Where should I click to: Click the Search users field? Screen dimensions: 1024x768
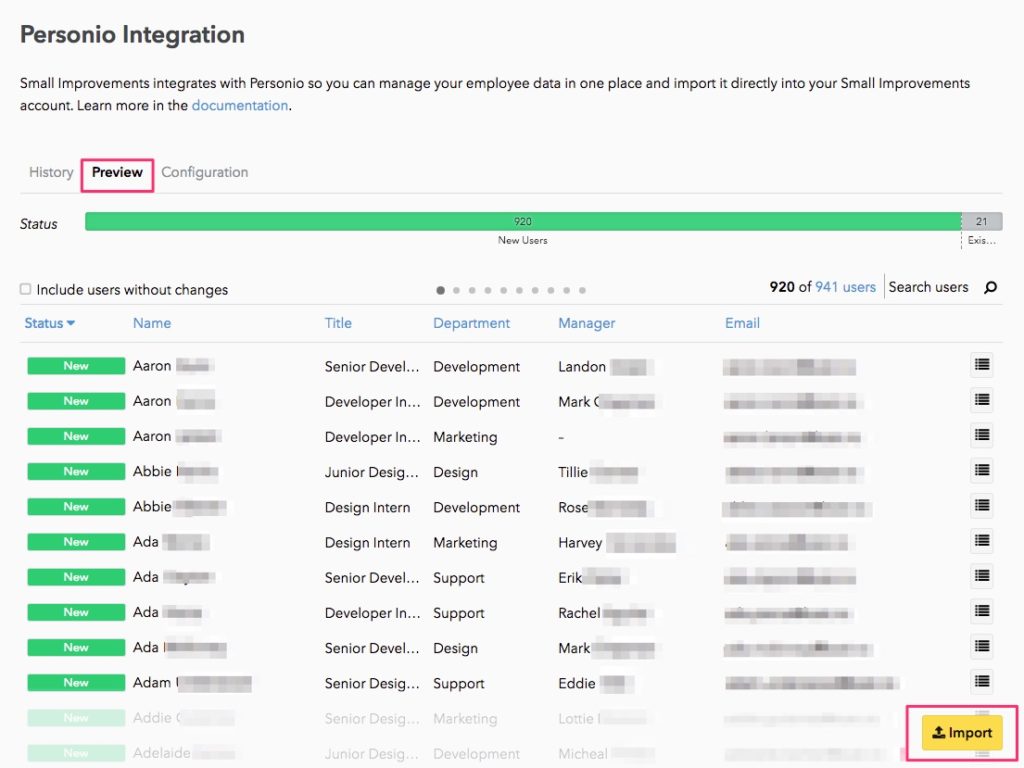[928, 287]
